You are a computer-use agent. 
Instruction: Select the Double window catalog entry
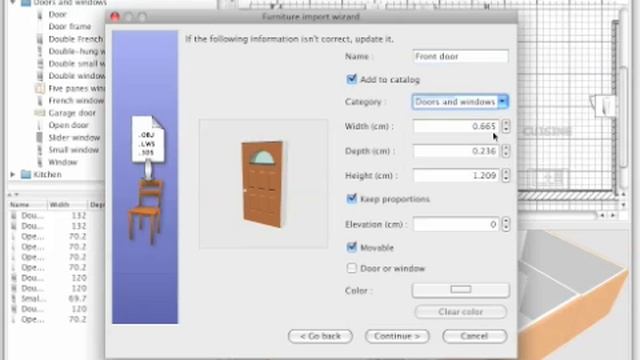[76, 76]
